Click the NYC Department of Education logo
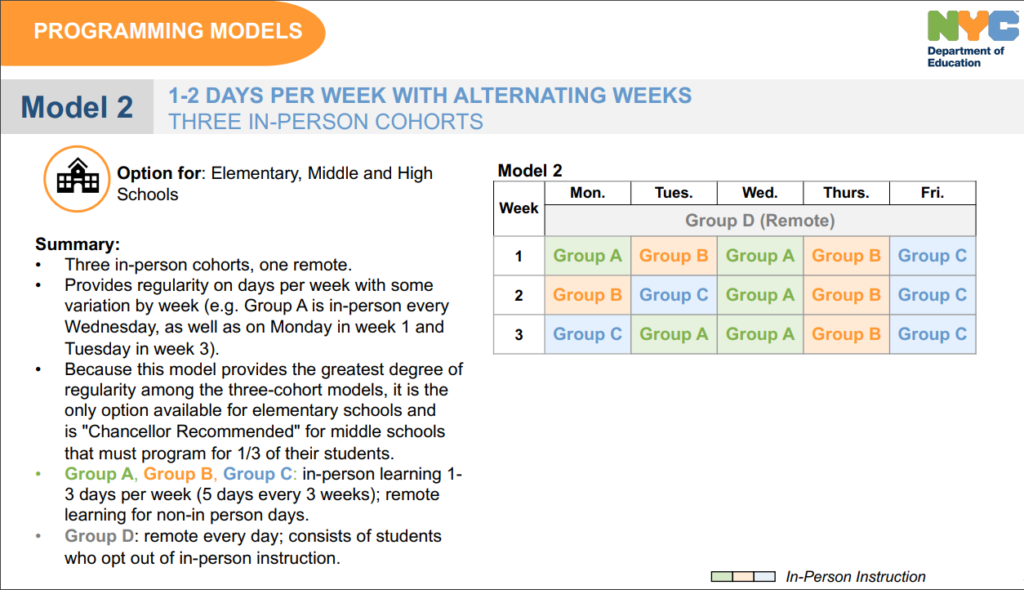Screen dimensions: 1024x590 [x=966, y=39]
